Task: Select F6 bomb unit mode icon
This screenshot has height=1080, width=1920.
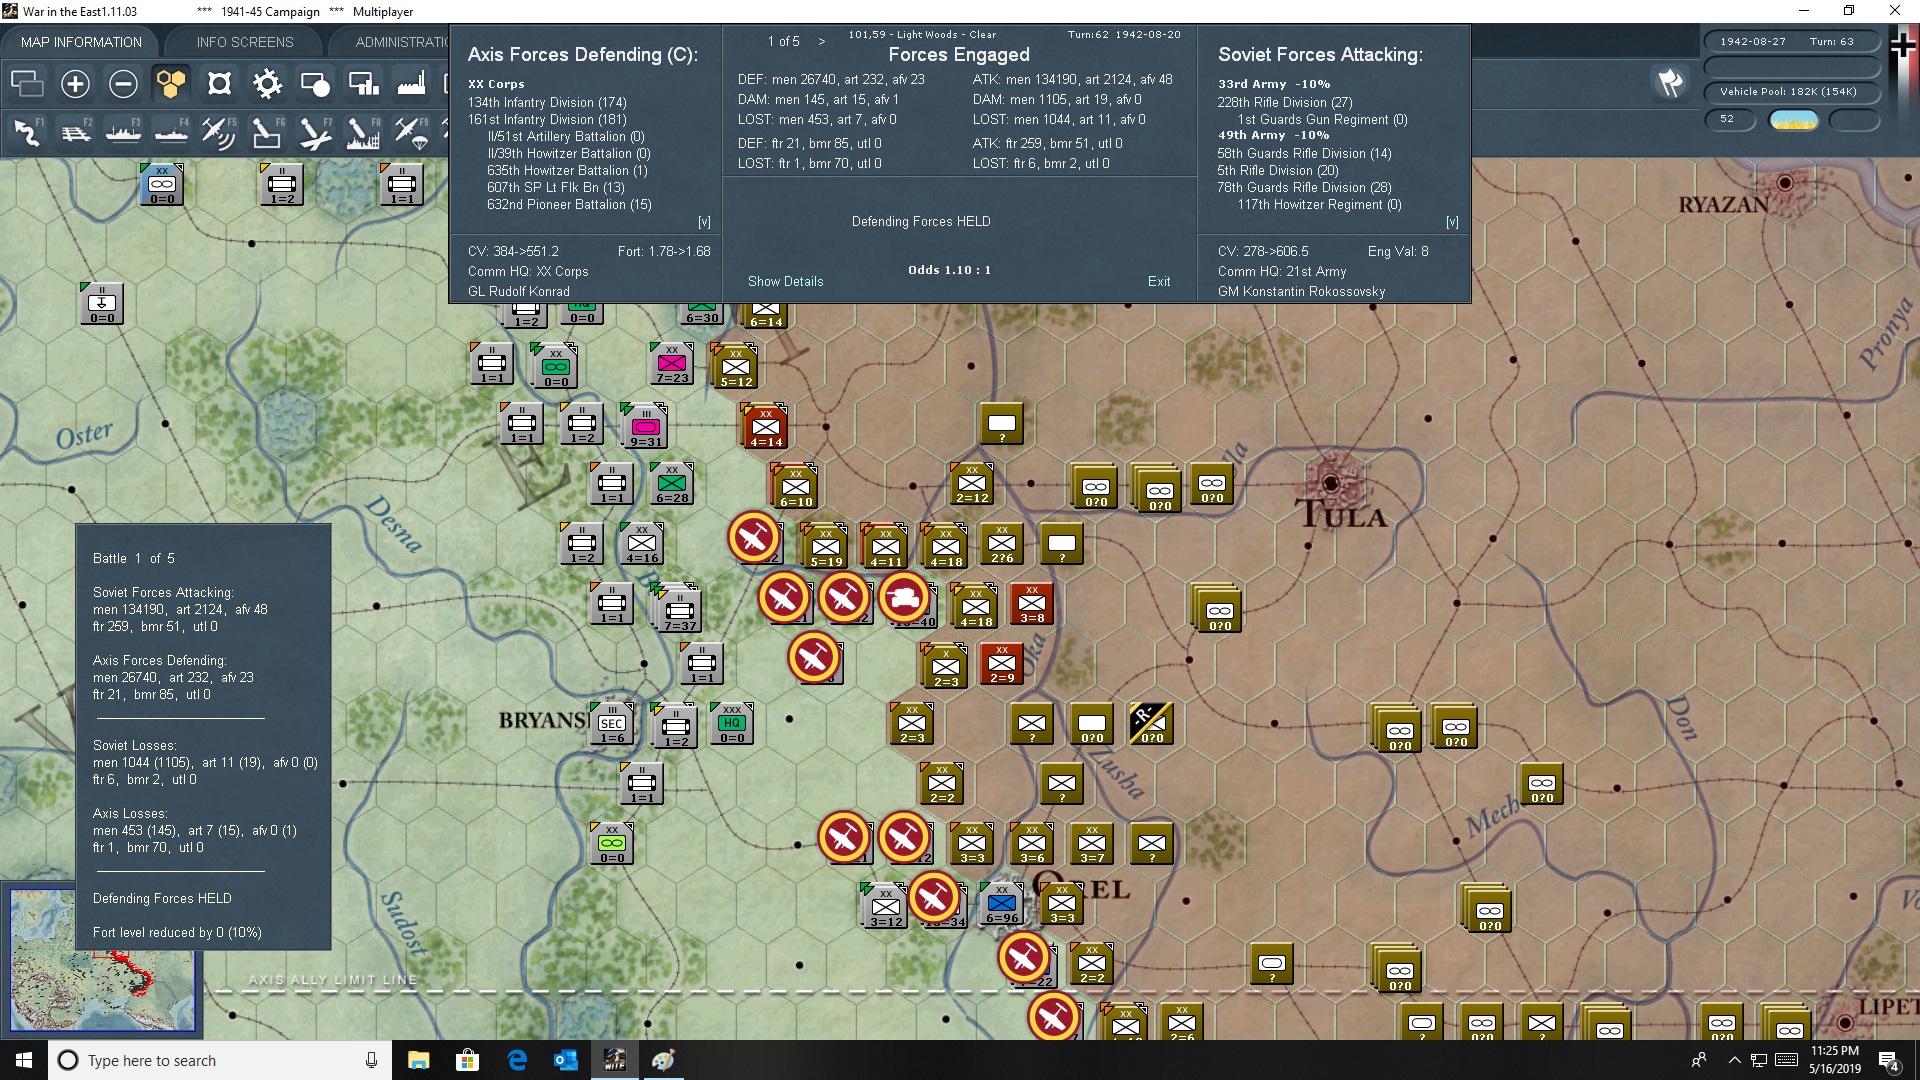Action: click(267, 132)
